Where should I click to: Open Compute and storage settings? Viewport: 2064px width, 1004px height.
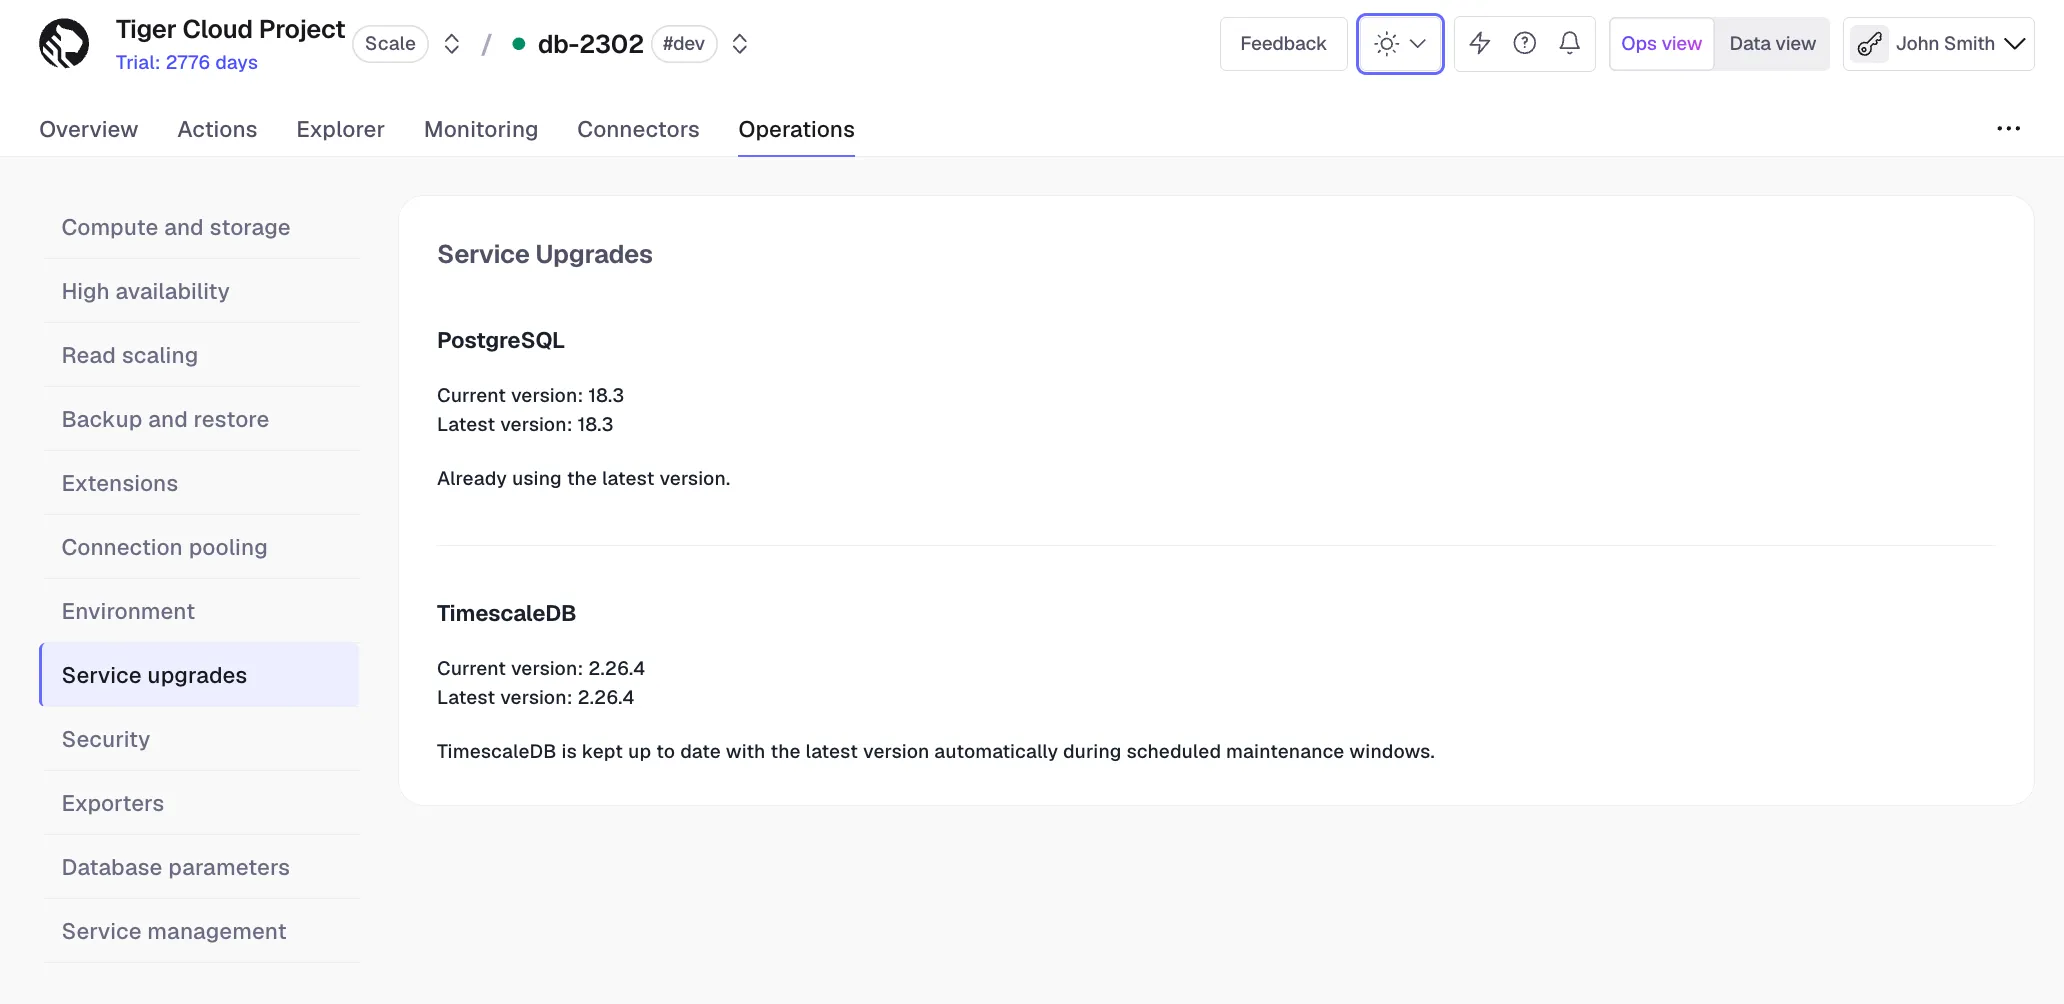[201, 227]
